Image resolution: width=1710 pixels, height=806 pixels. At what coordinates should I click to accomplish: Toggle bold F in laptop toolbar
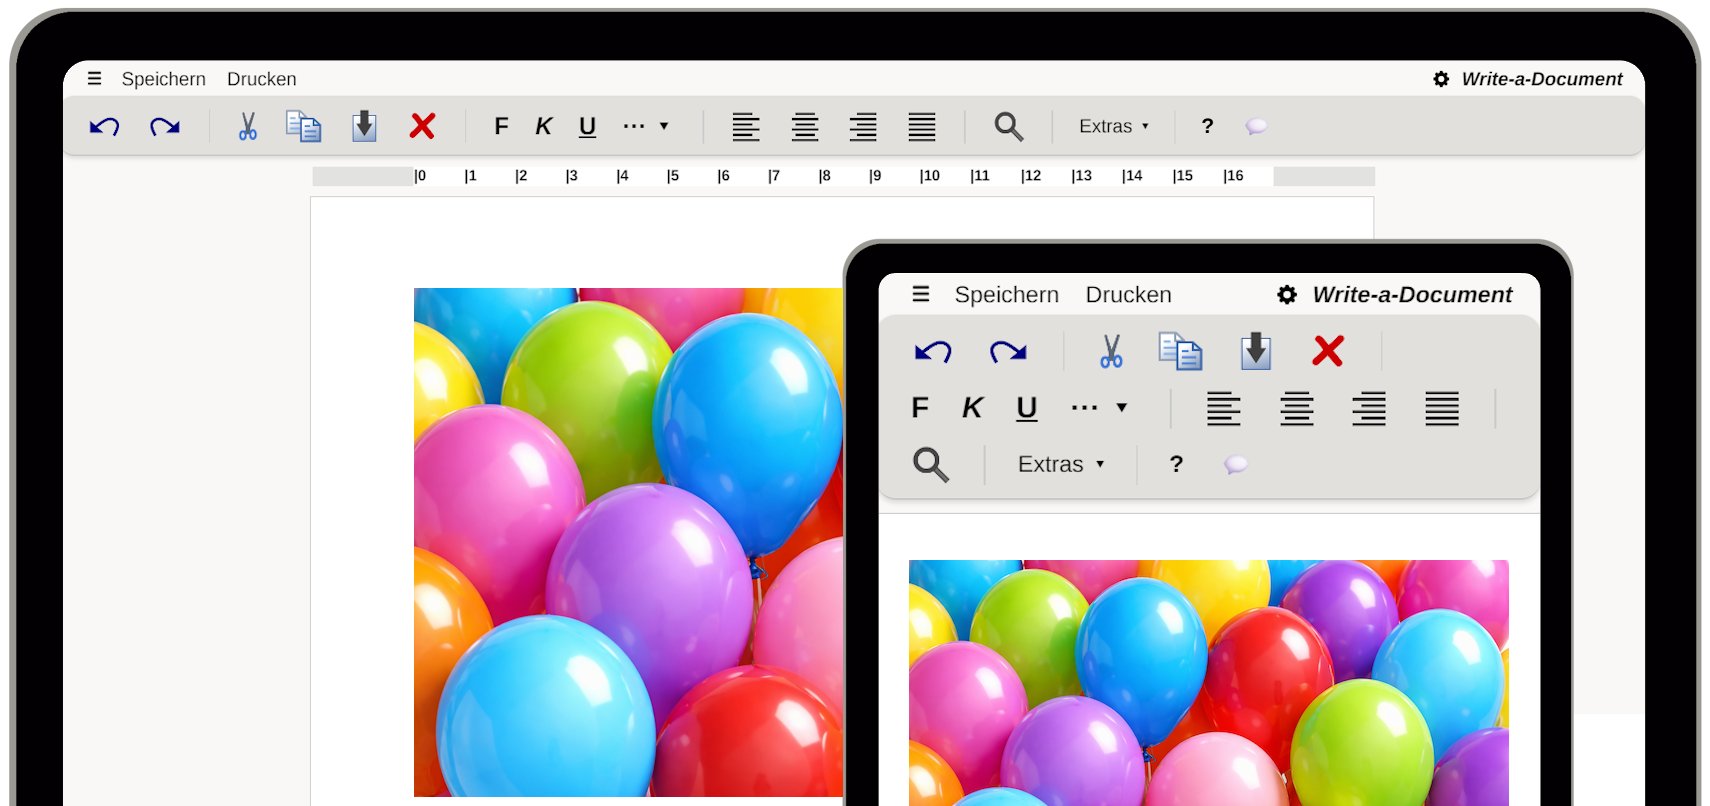pyautogui.click(x=502, y=126)
